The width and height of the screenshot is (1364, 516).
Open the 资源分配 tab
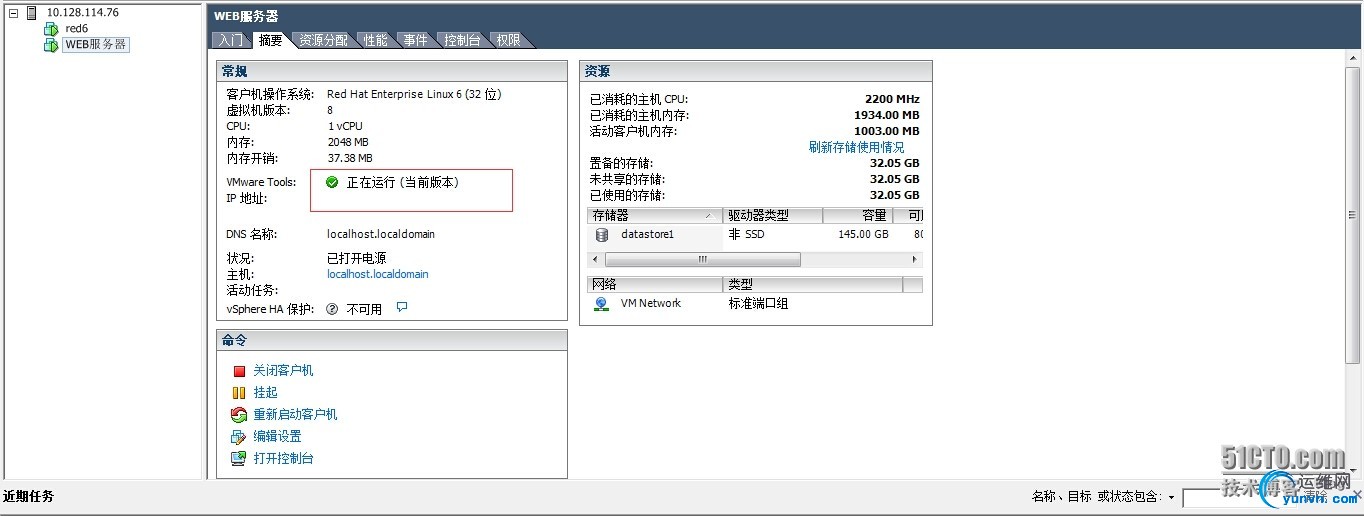323,40
